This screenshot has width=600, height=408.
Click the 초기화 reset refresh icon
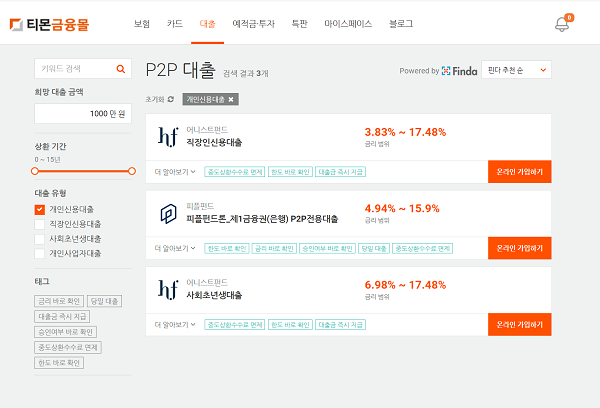(170, 99)
